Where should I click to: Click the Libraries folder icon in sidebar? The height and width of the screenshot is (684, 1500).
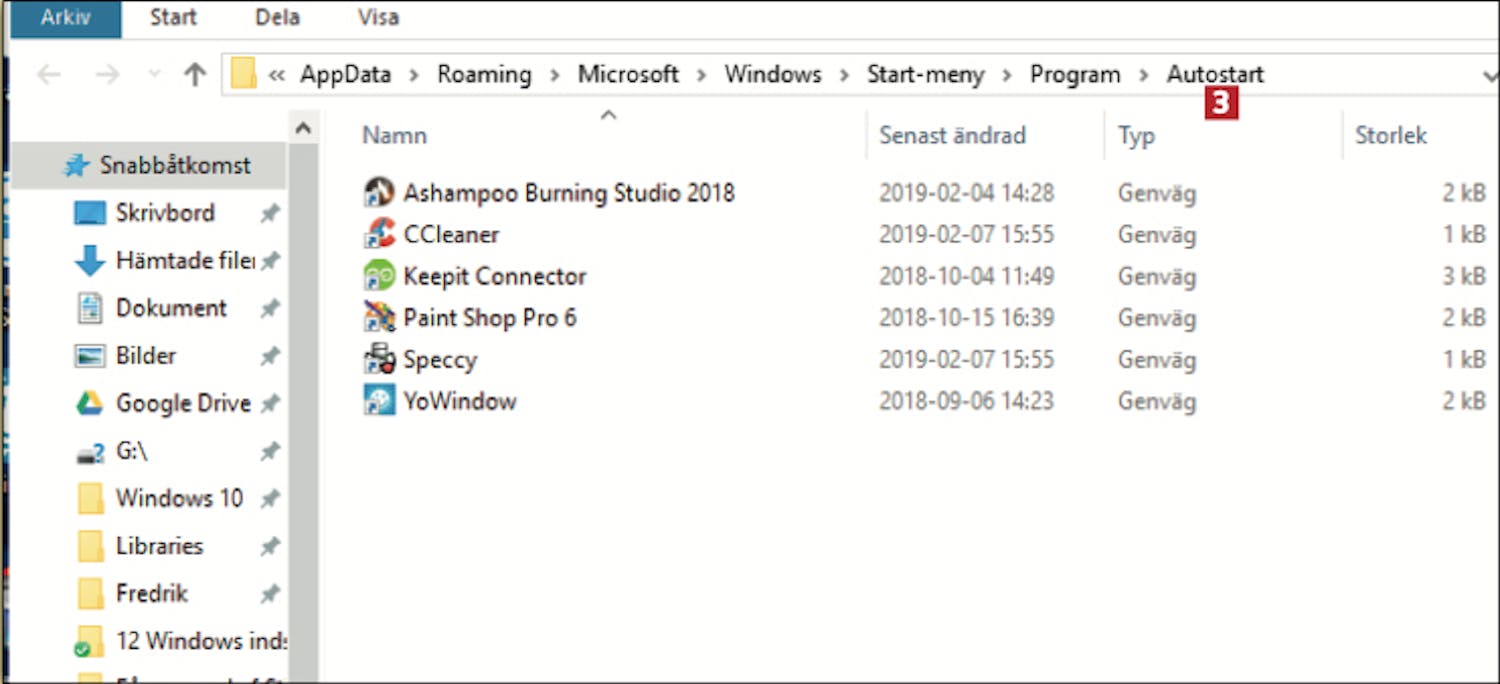pos(90,546)
